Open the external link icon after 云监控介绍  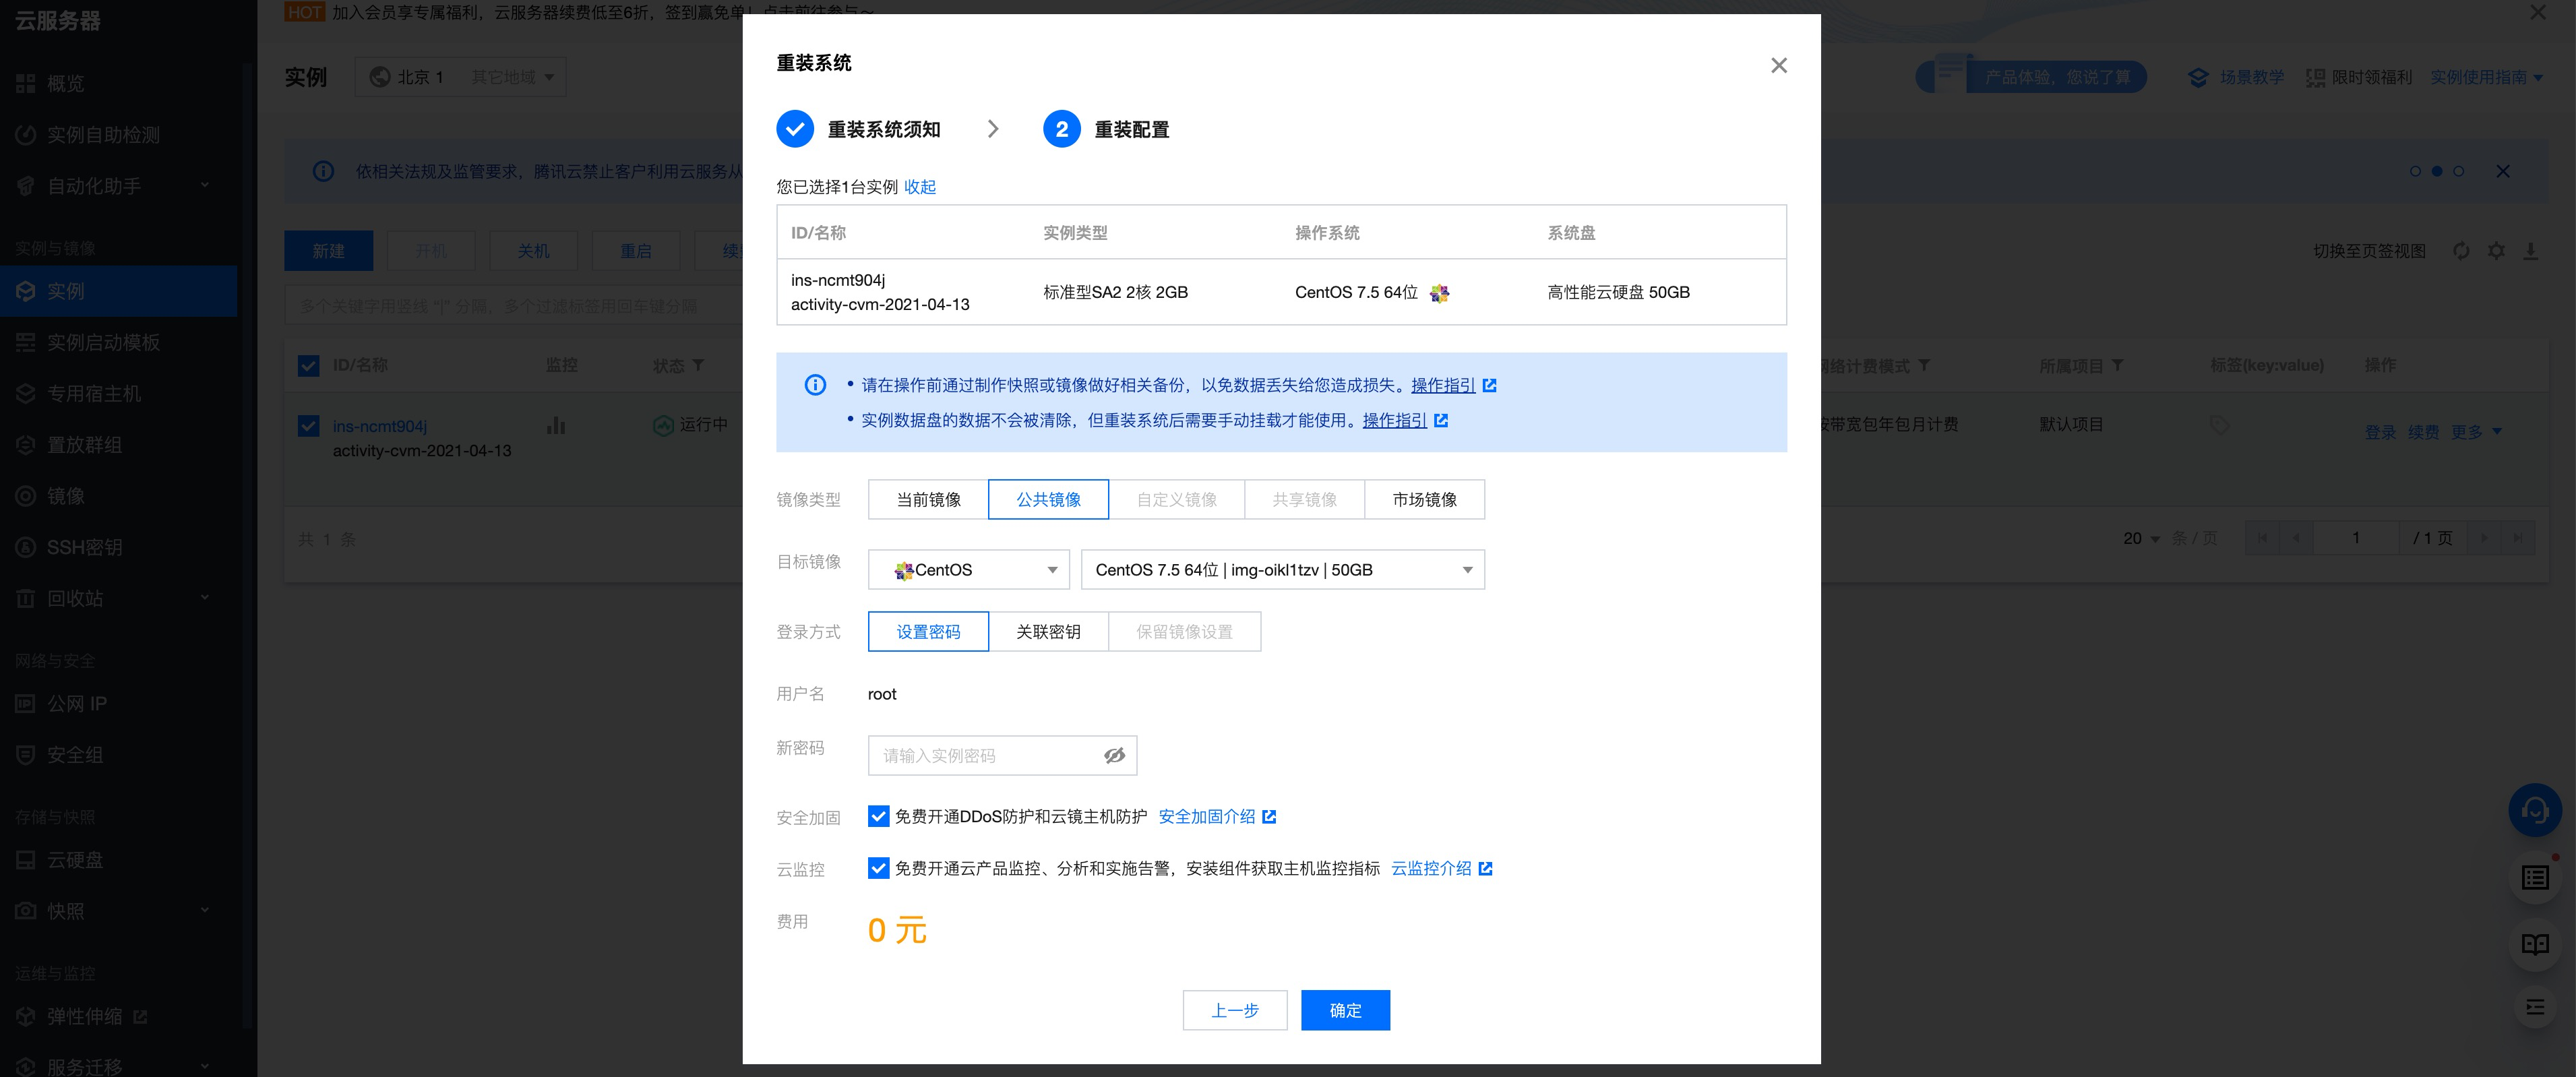tap(1485, 868)
